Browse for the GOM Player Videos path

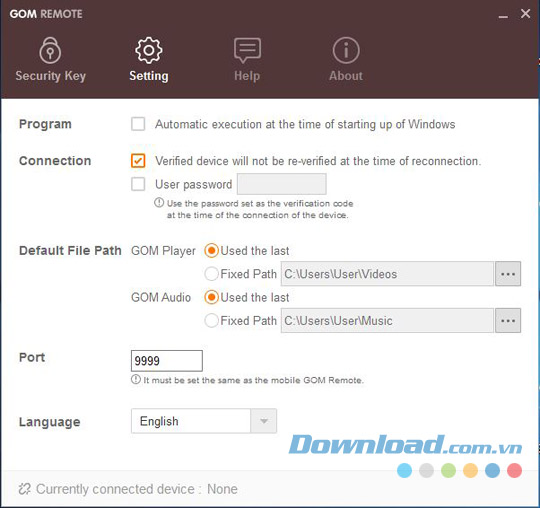point(508,274)
